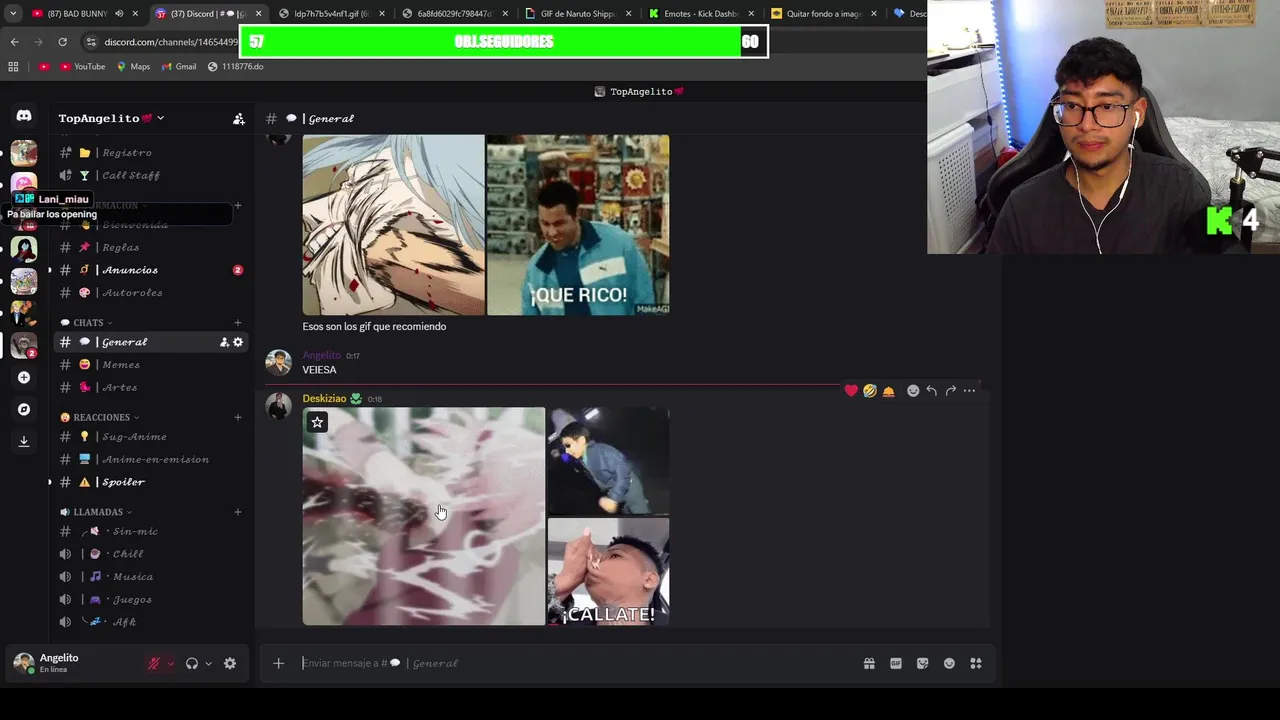The width and height of the screenshot is (1280, 720).
Task: Click Download Apps icon in server list
Action: (x=24, y=441)
